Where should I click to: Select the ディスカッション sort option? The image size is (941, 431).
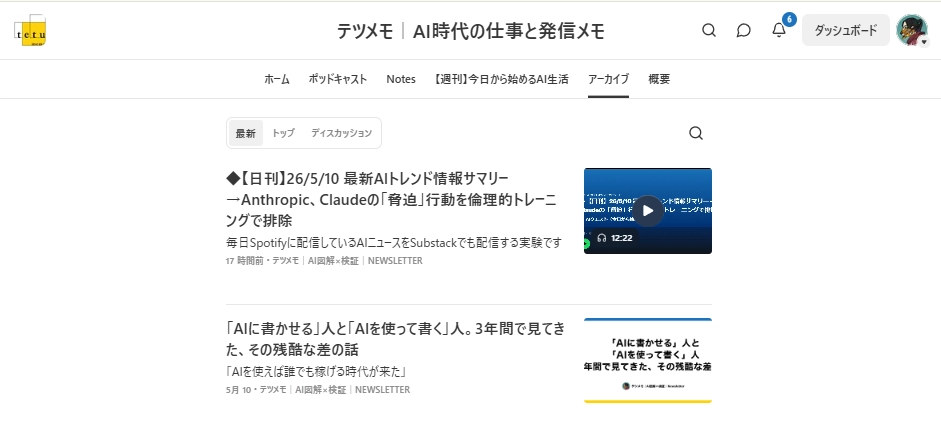[341, 133]
